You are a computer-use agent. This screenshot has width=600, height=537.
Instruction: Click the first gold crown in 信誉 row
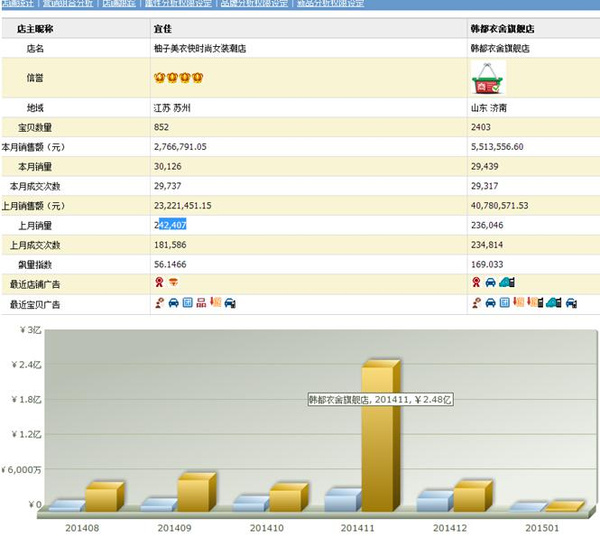160,78
